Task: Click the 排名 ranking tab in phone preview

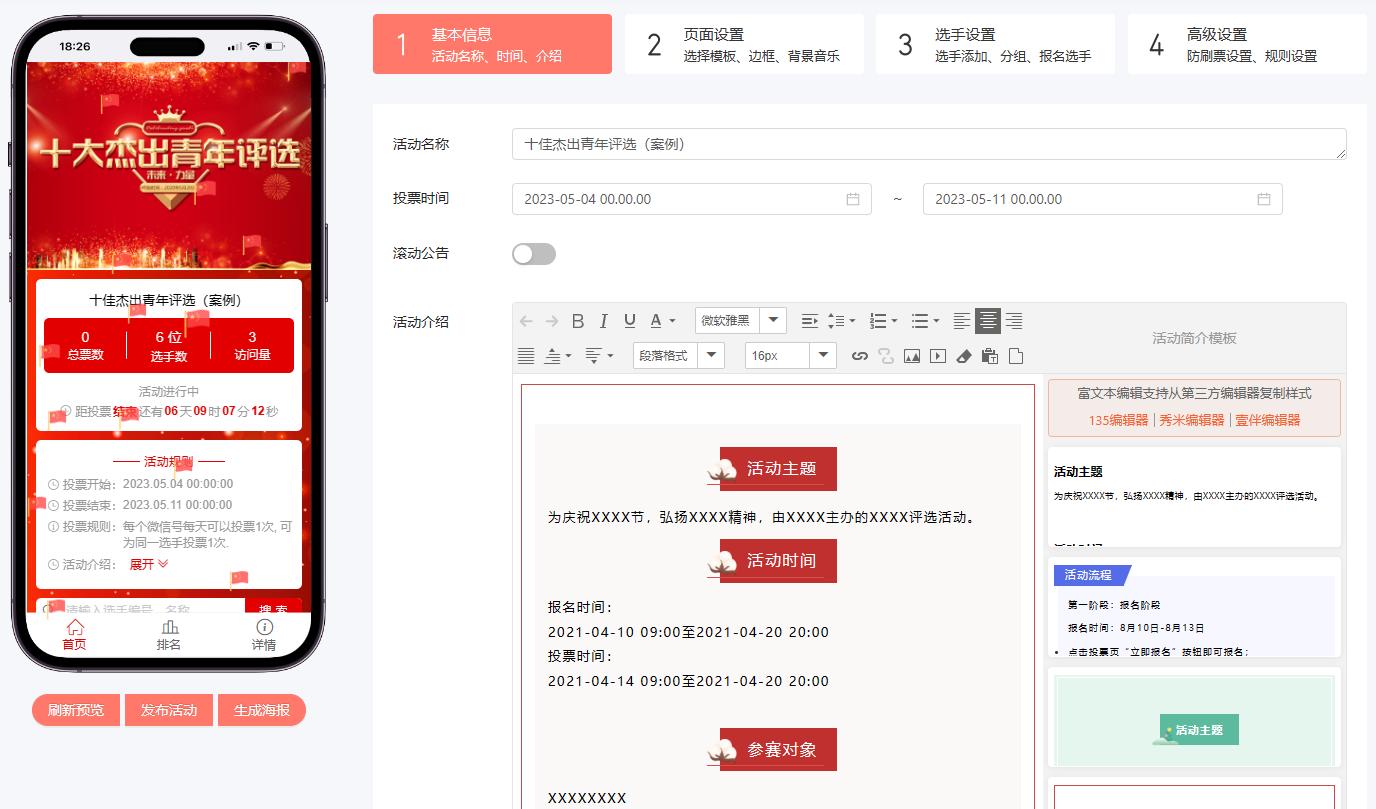Action: click(168, 634)
